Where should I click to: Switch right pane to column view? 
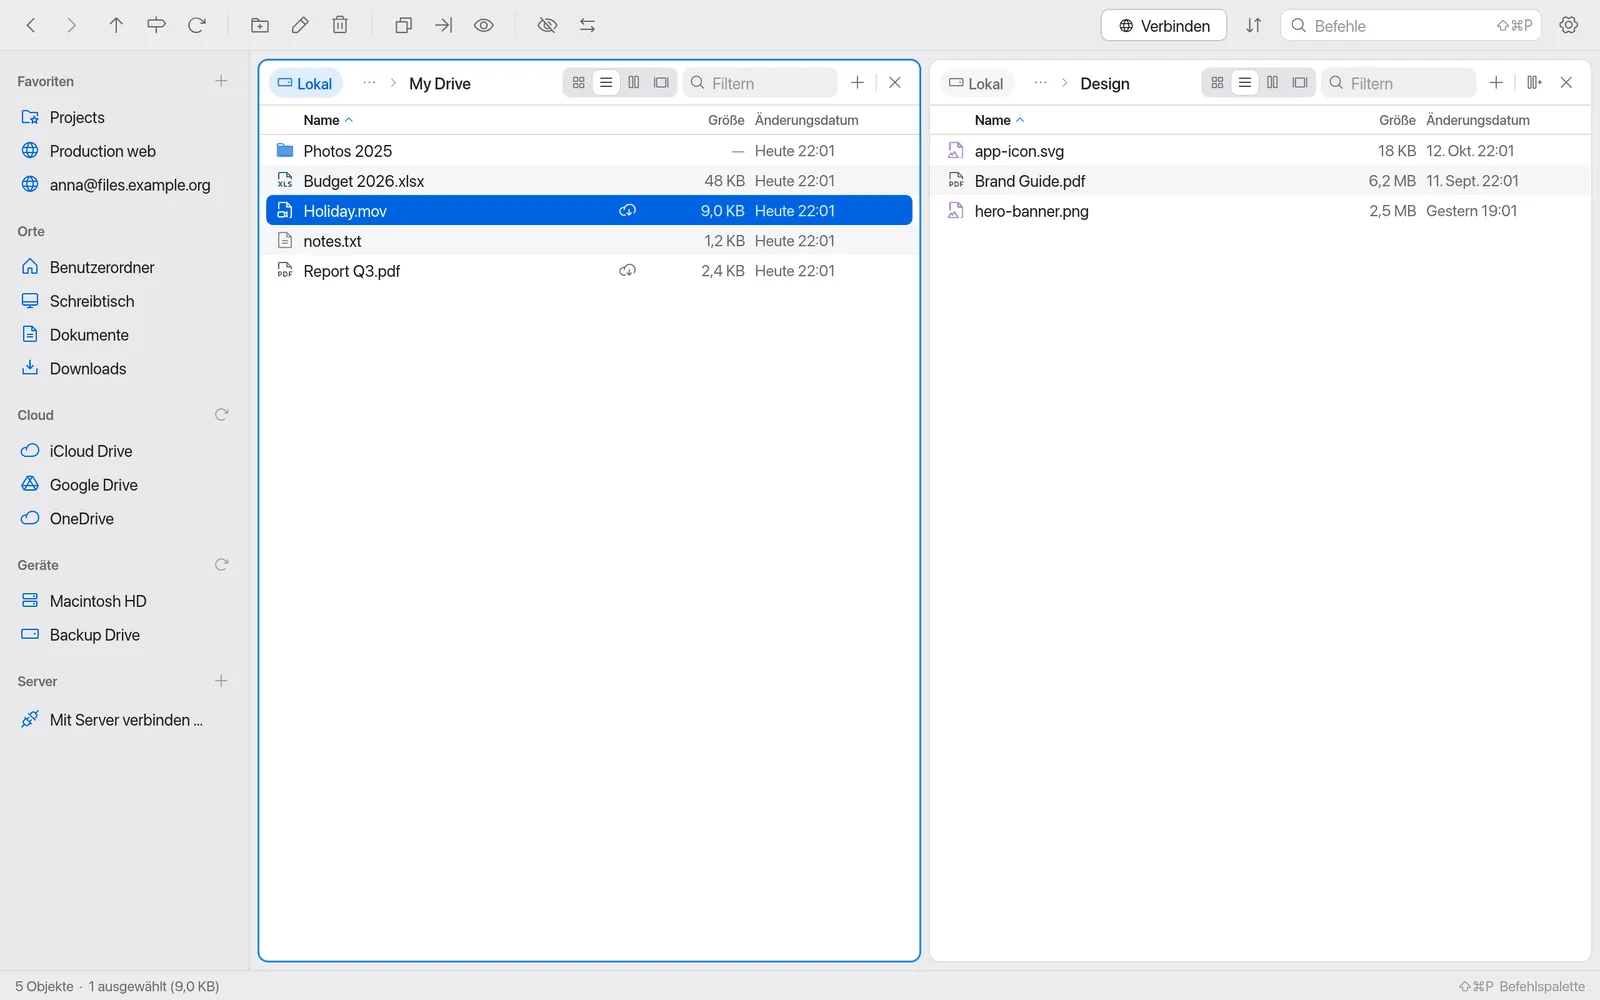click(1273, 83)
